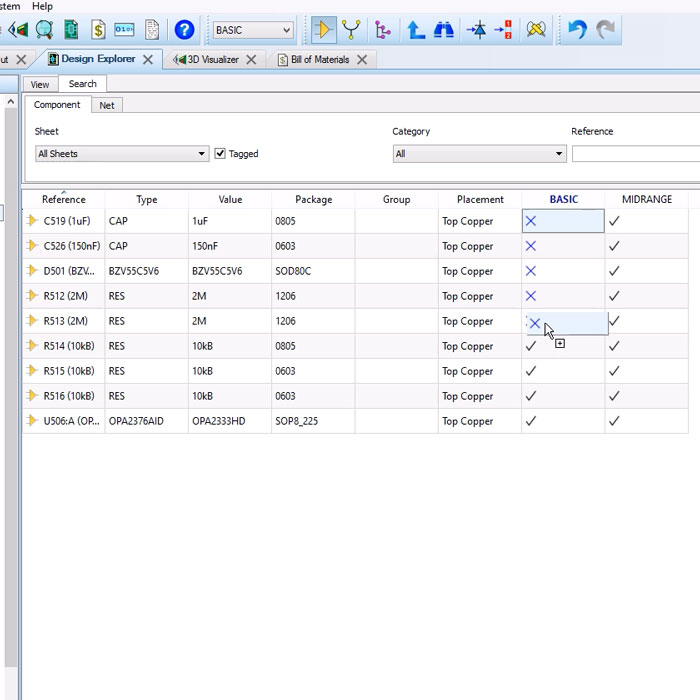The height and width of the screenshot is (700, 700).
Task: Toggle BASIC checkmark for R514 (10kB)
Action: 530,346
